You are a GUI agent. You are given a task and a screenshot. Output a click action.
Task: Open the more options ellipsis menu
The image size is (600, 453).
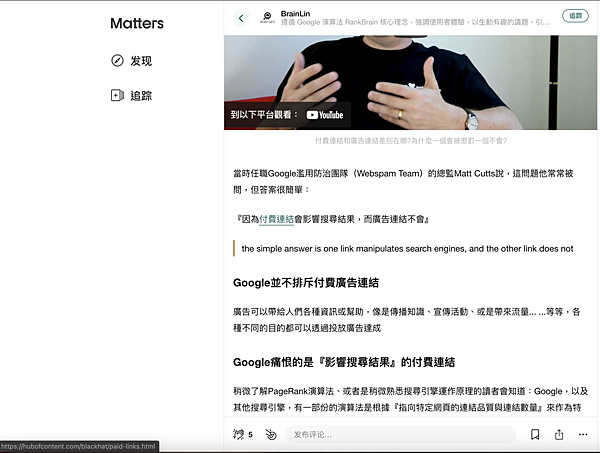583,434
